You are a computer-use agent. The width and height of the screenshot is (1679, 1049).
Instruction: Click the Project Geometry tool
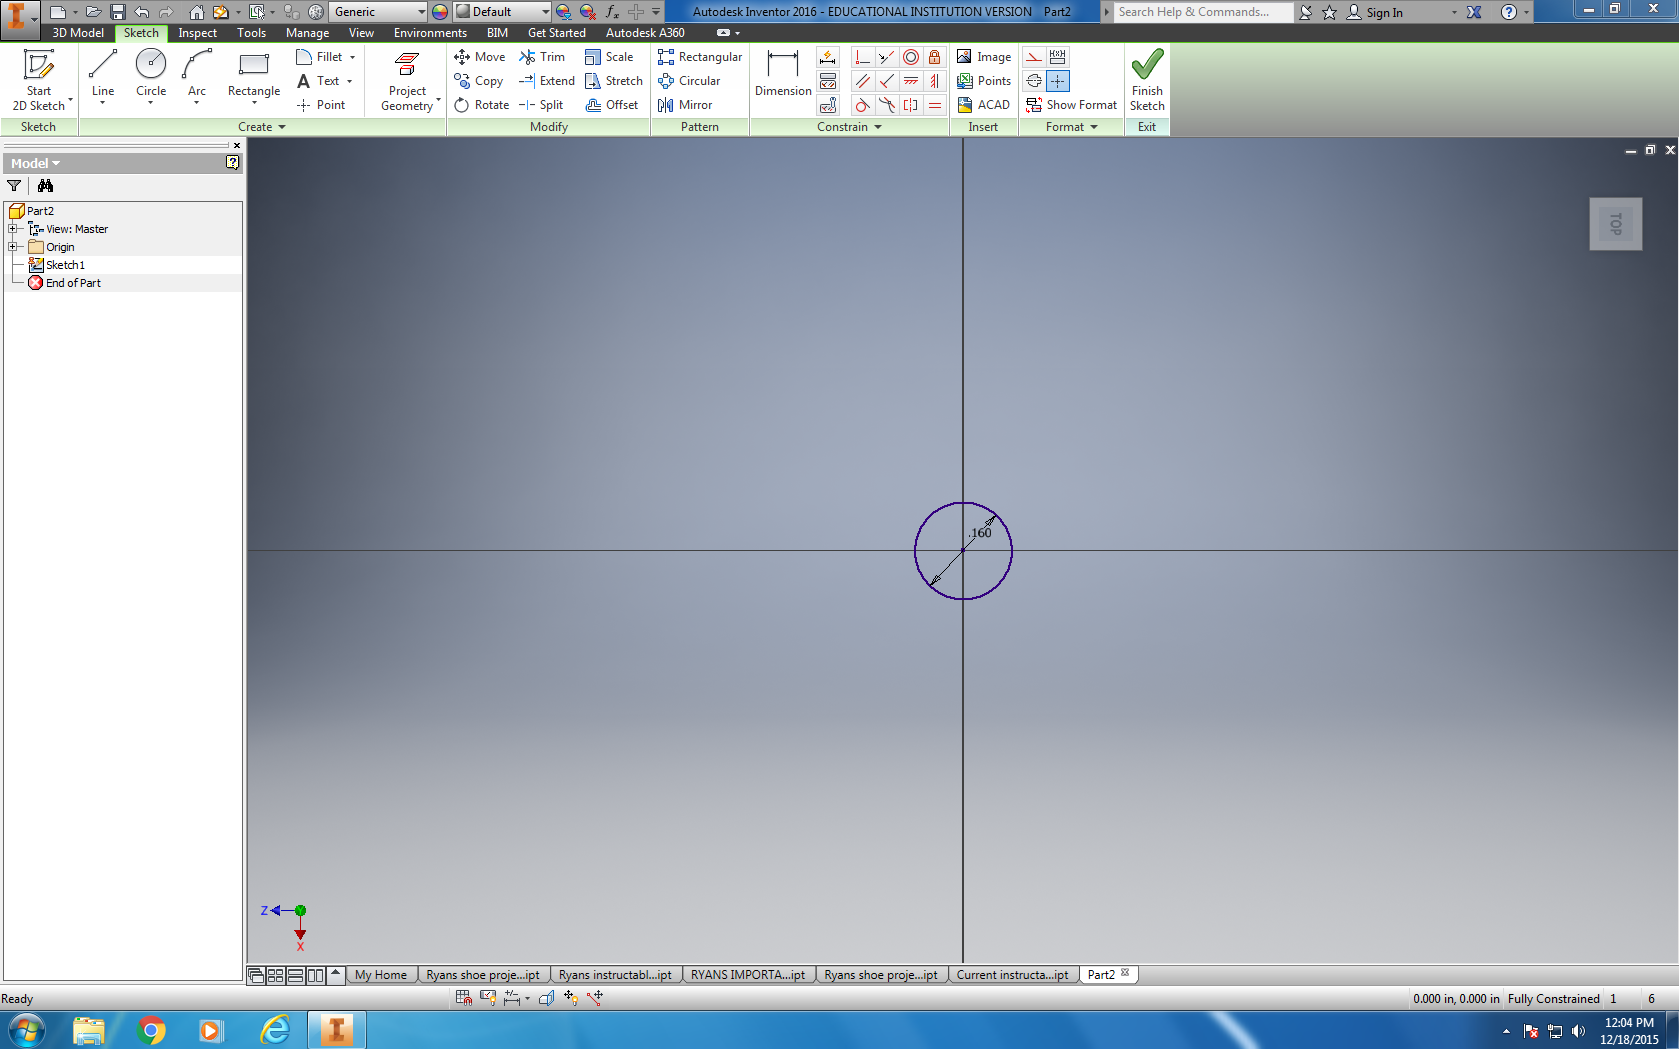coord(407,81)
